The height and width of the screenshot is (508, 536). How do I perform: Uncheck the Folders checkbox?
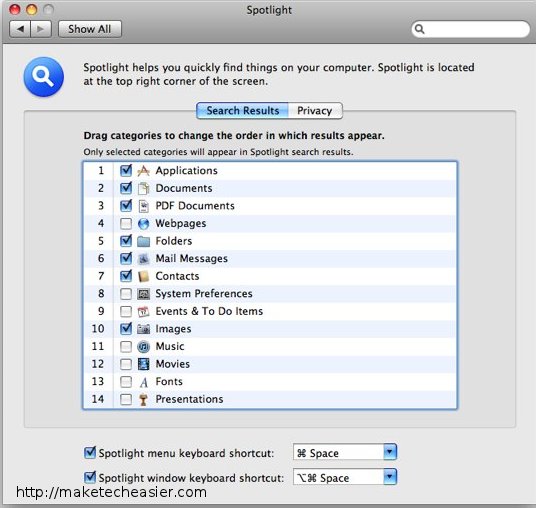[x=126, y=241]
